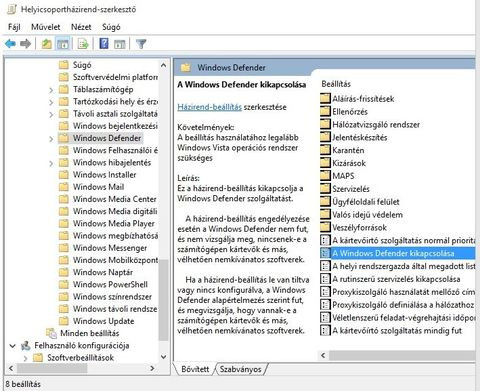Open the Ügyféloldali felület folder icon
The width and height of the screenshot is (480, 391).
pos(325,202)
